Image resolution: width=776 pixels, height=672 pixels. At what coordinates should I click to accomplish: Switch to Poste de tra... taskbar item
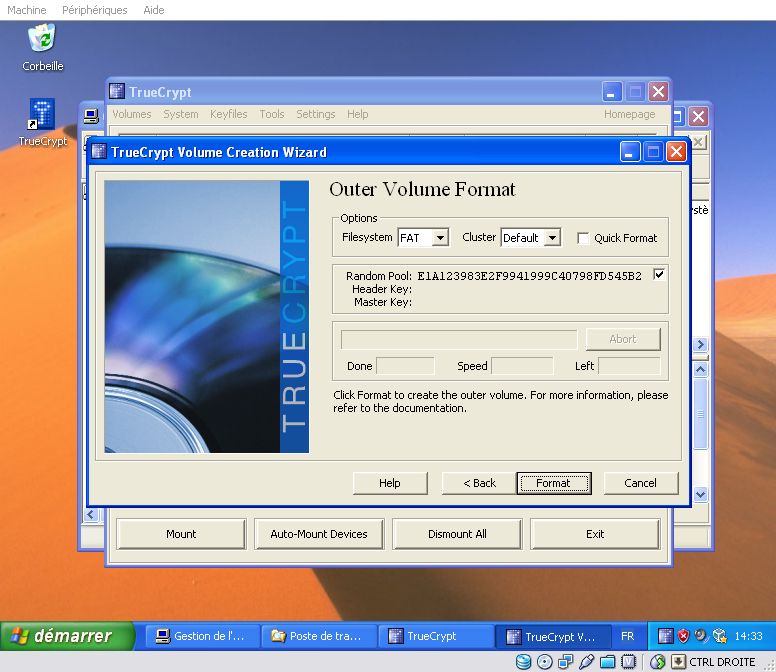[x=319, y=636]
